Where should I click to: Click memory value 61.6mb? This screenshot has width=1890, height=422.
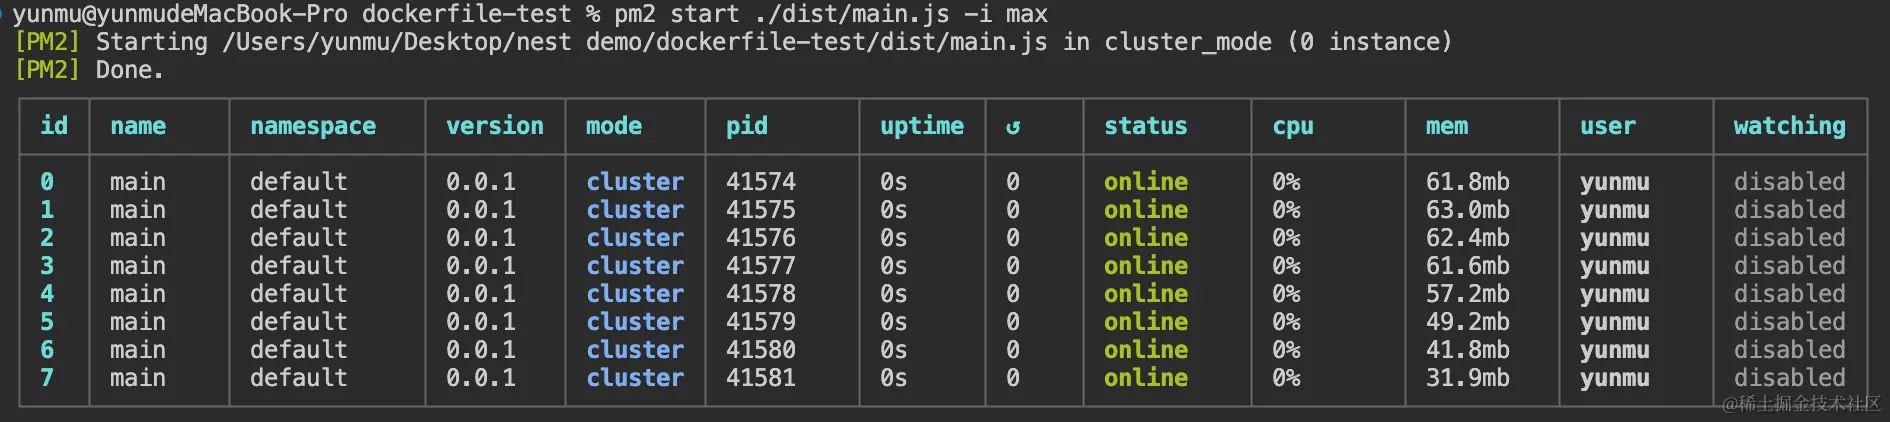(x=1468, y=266)
